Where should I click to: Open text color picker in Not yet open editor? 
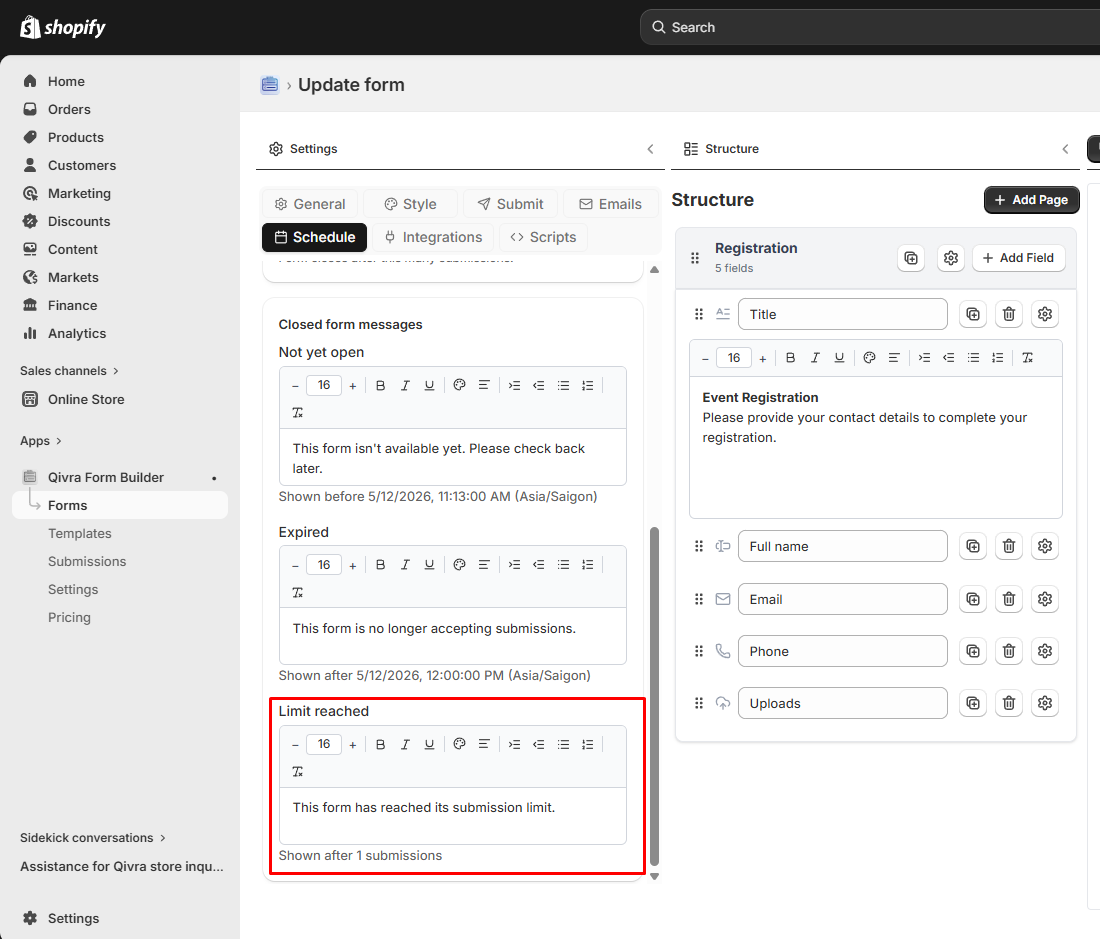(460, 386)
